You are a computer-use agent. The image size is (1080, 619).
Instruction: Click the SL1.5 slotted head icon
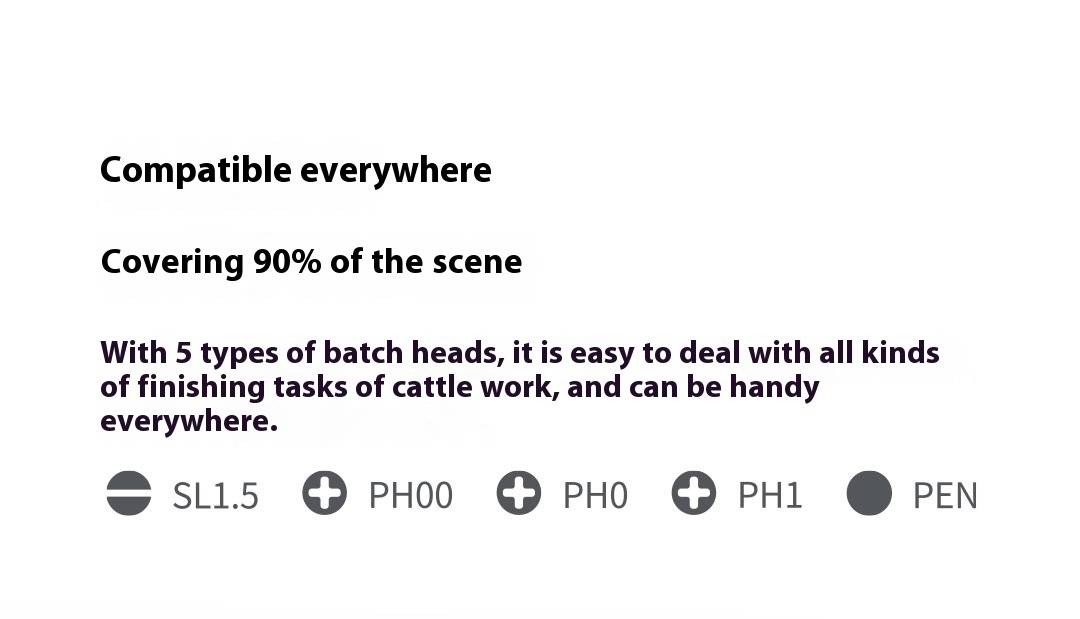tap(129, 493)
